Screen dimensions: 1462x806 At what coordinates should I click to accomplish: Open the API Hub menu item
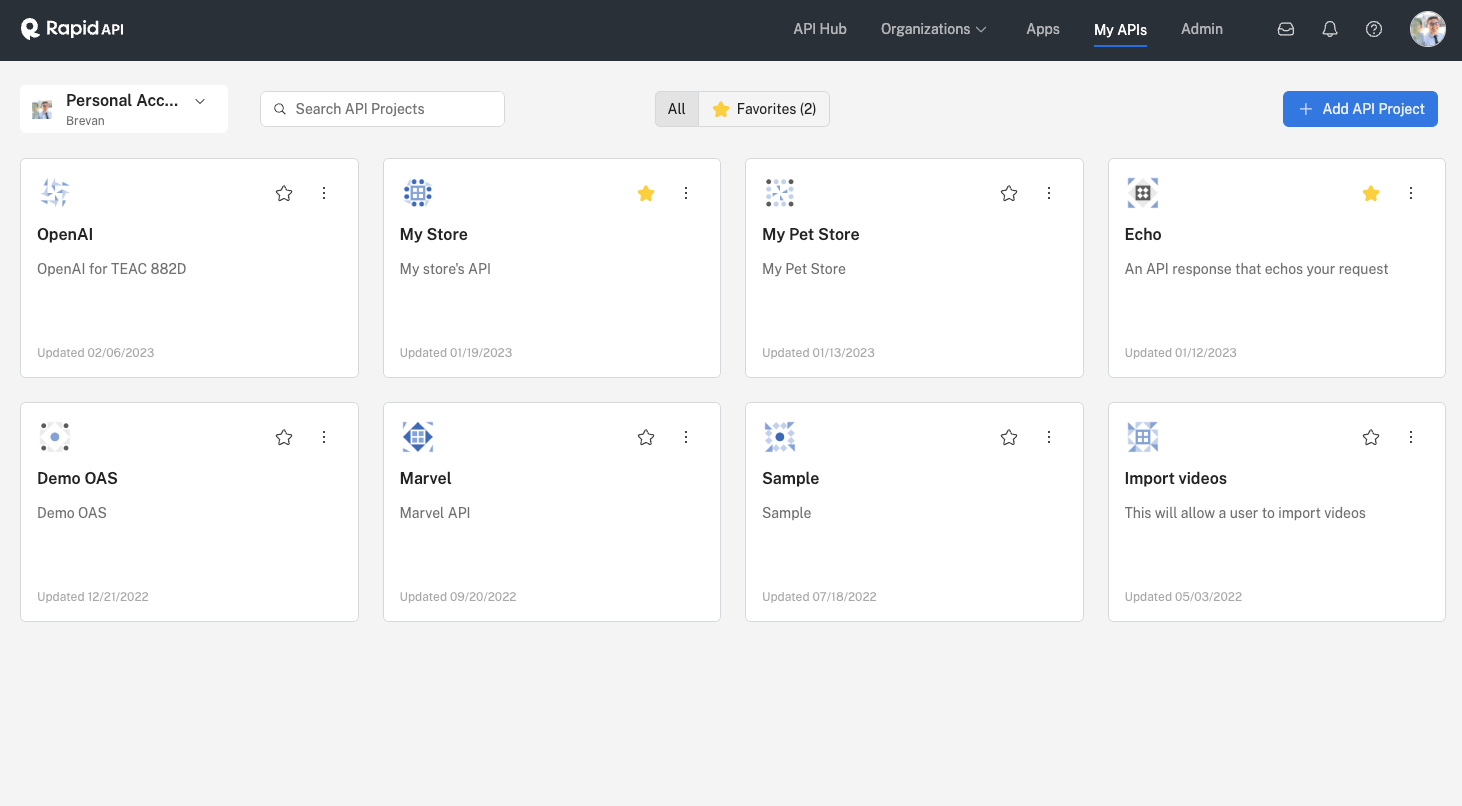click(819, 29)
